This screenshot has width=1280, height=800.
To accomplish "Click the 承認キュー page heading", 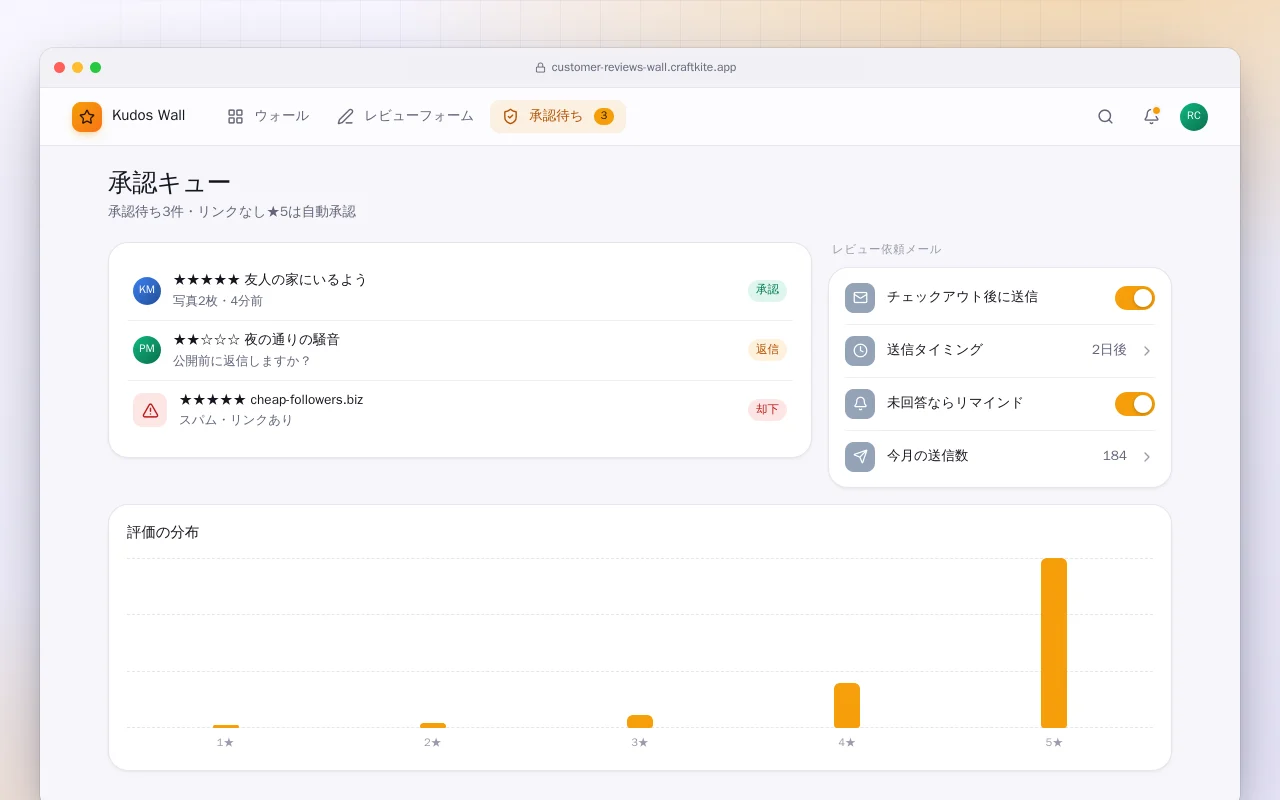I will [x=170, y=183].
